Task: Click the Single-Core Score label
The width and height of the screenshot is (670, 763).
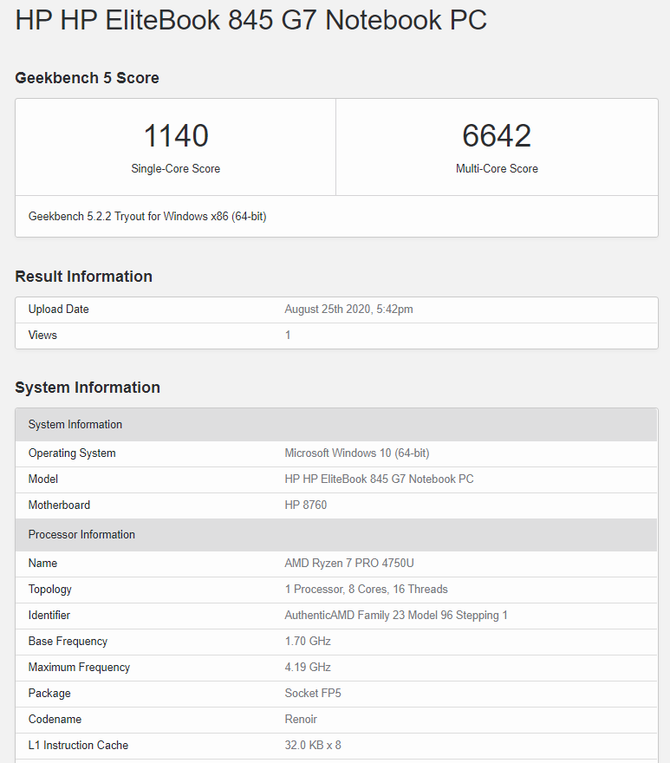Action: point(176,168)
